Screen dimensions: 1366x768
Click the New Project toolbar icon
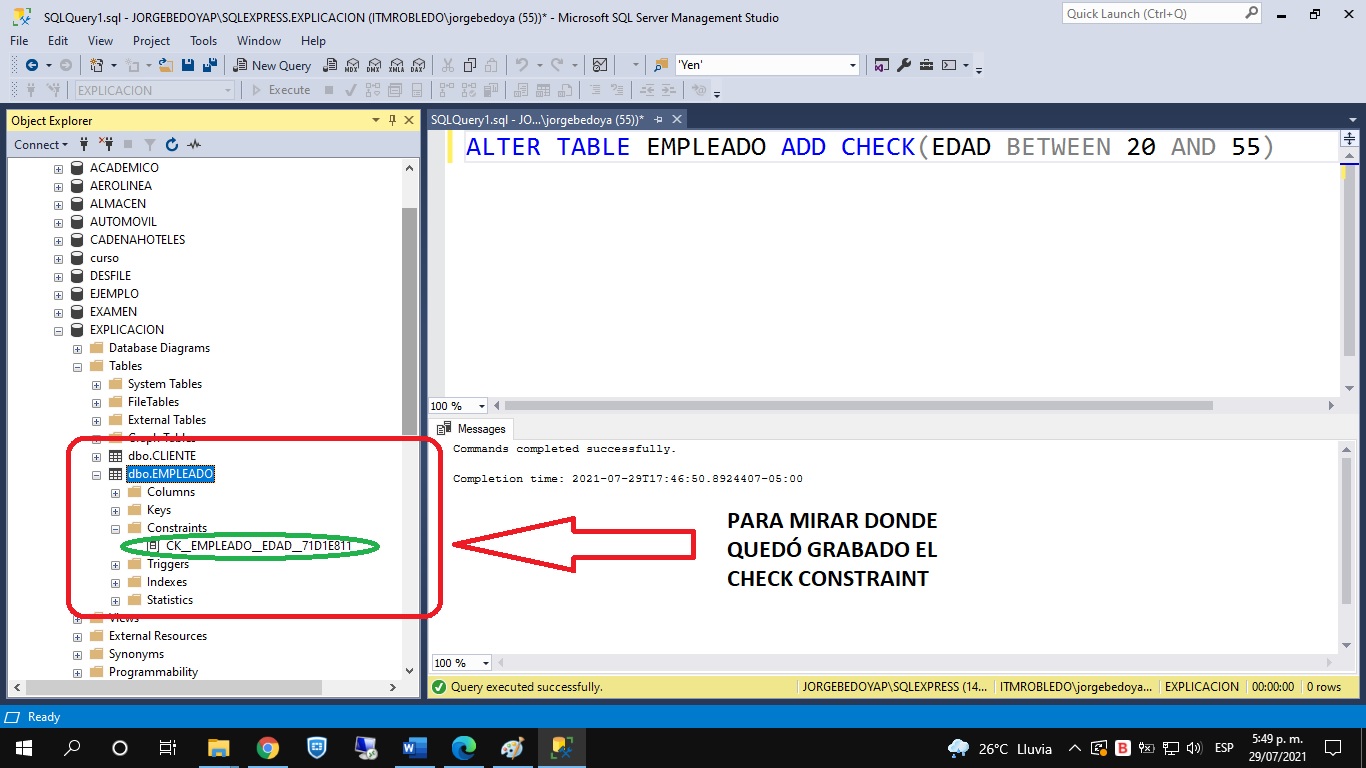pos(97,65)
